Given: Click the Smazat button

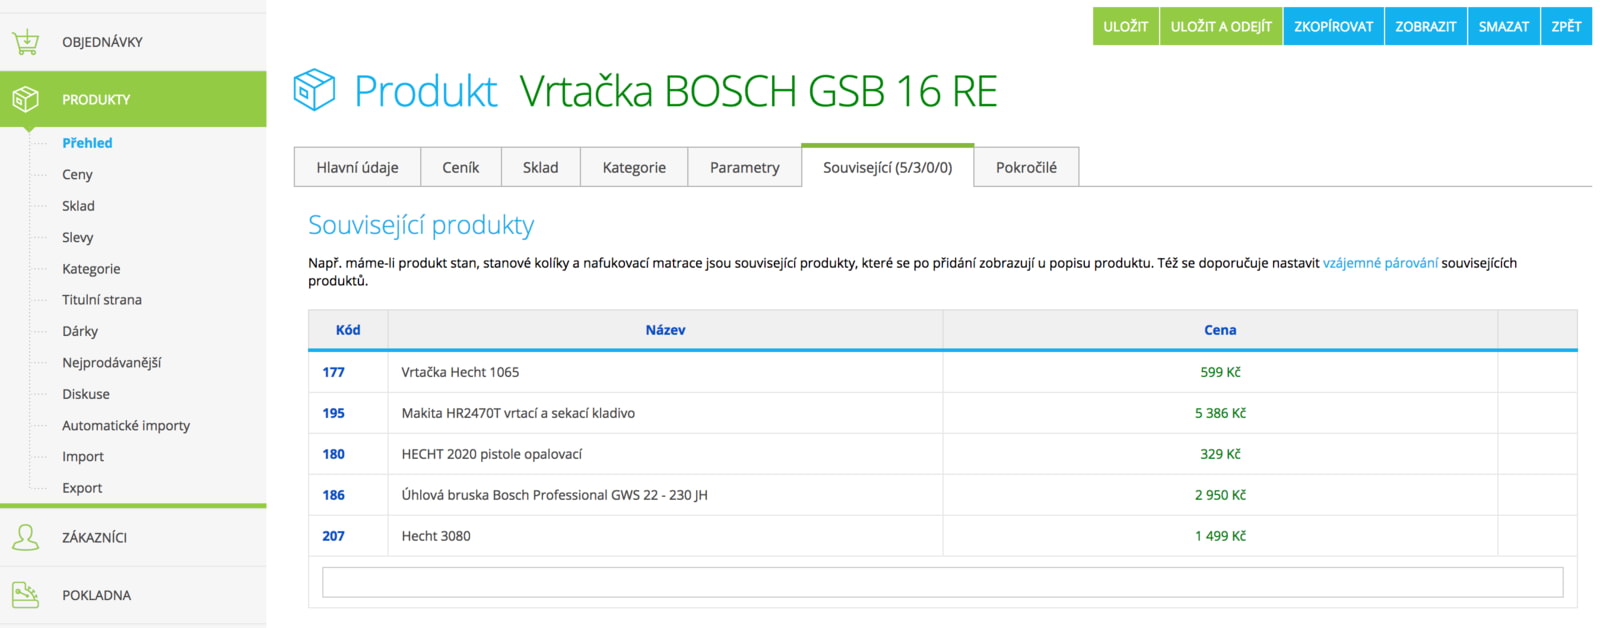Looking at the screenshot, I should click(1504, 27).
